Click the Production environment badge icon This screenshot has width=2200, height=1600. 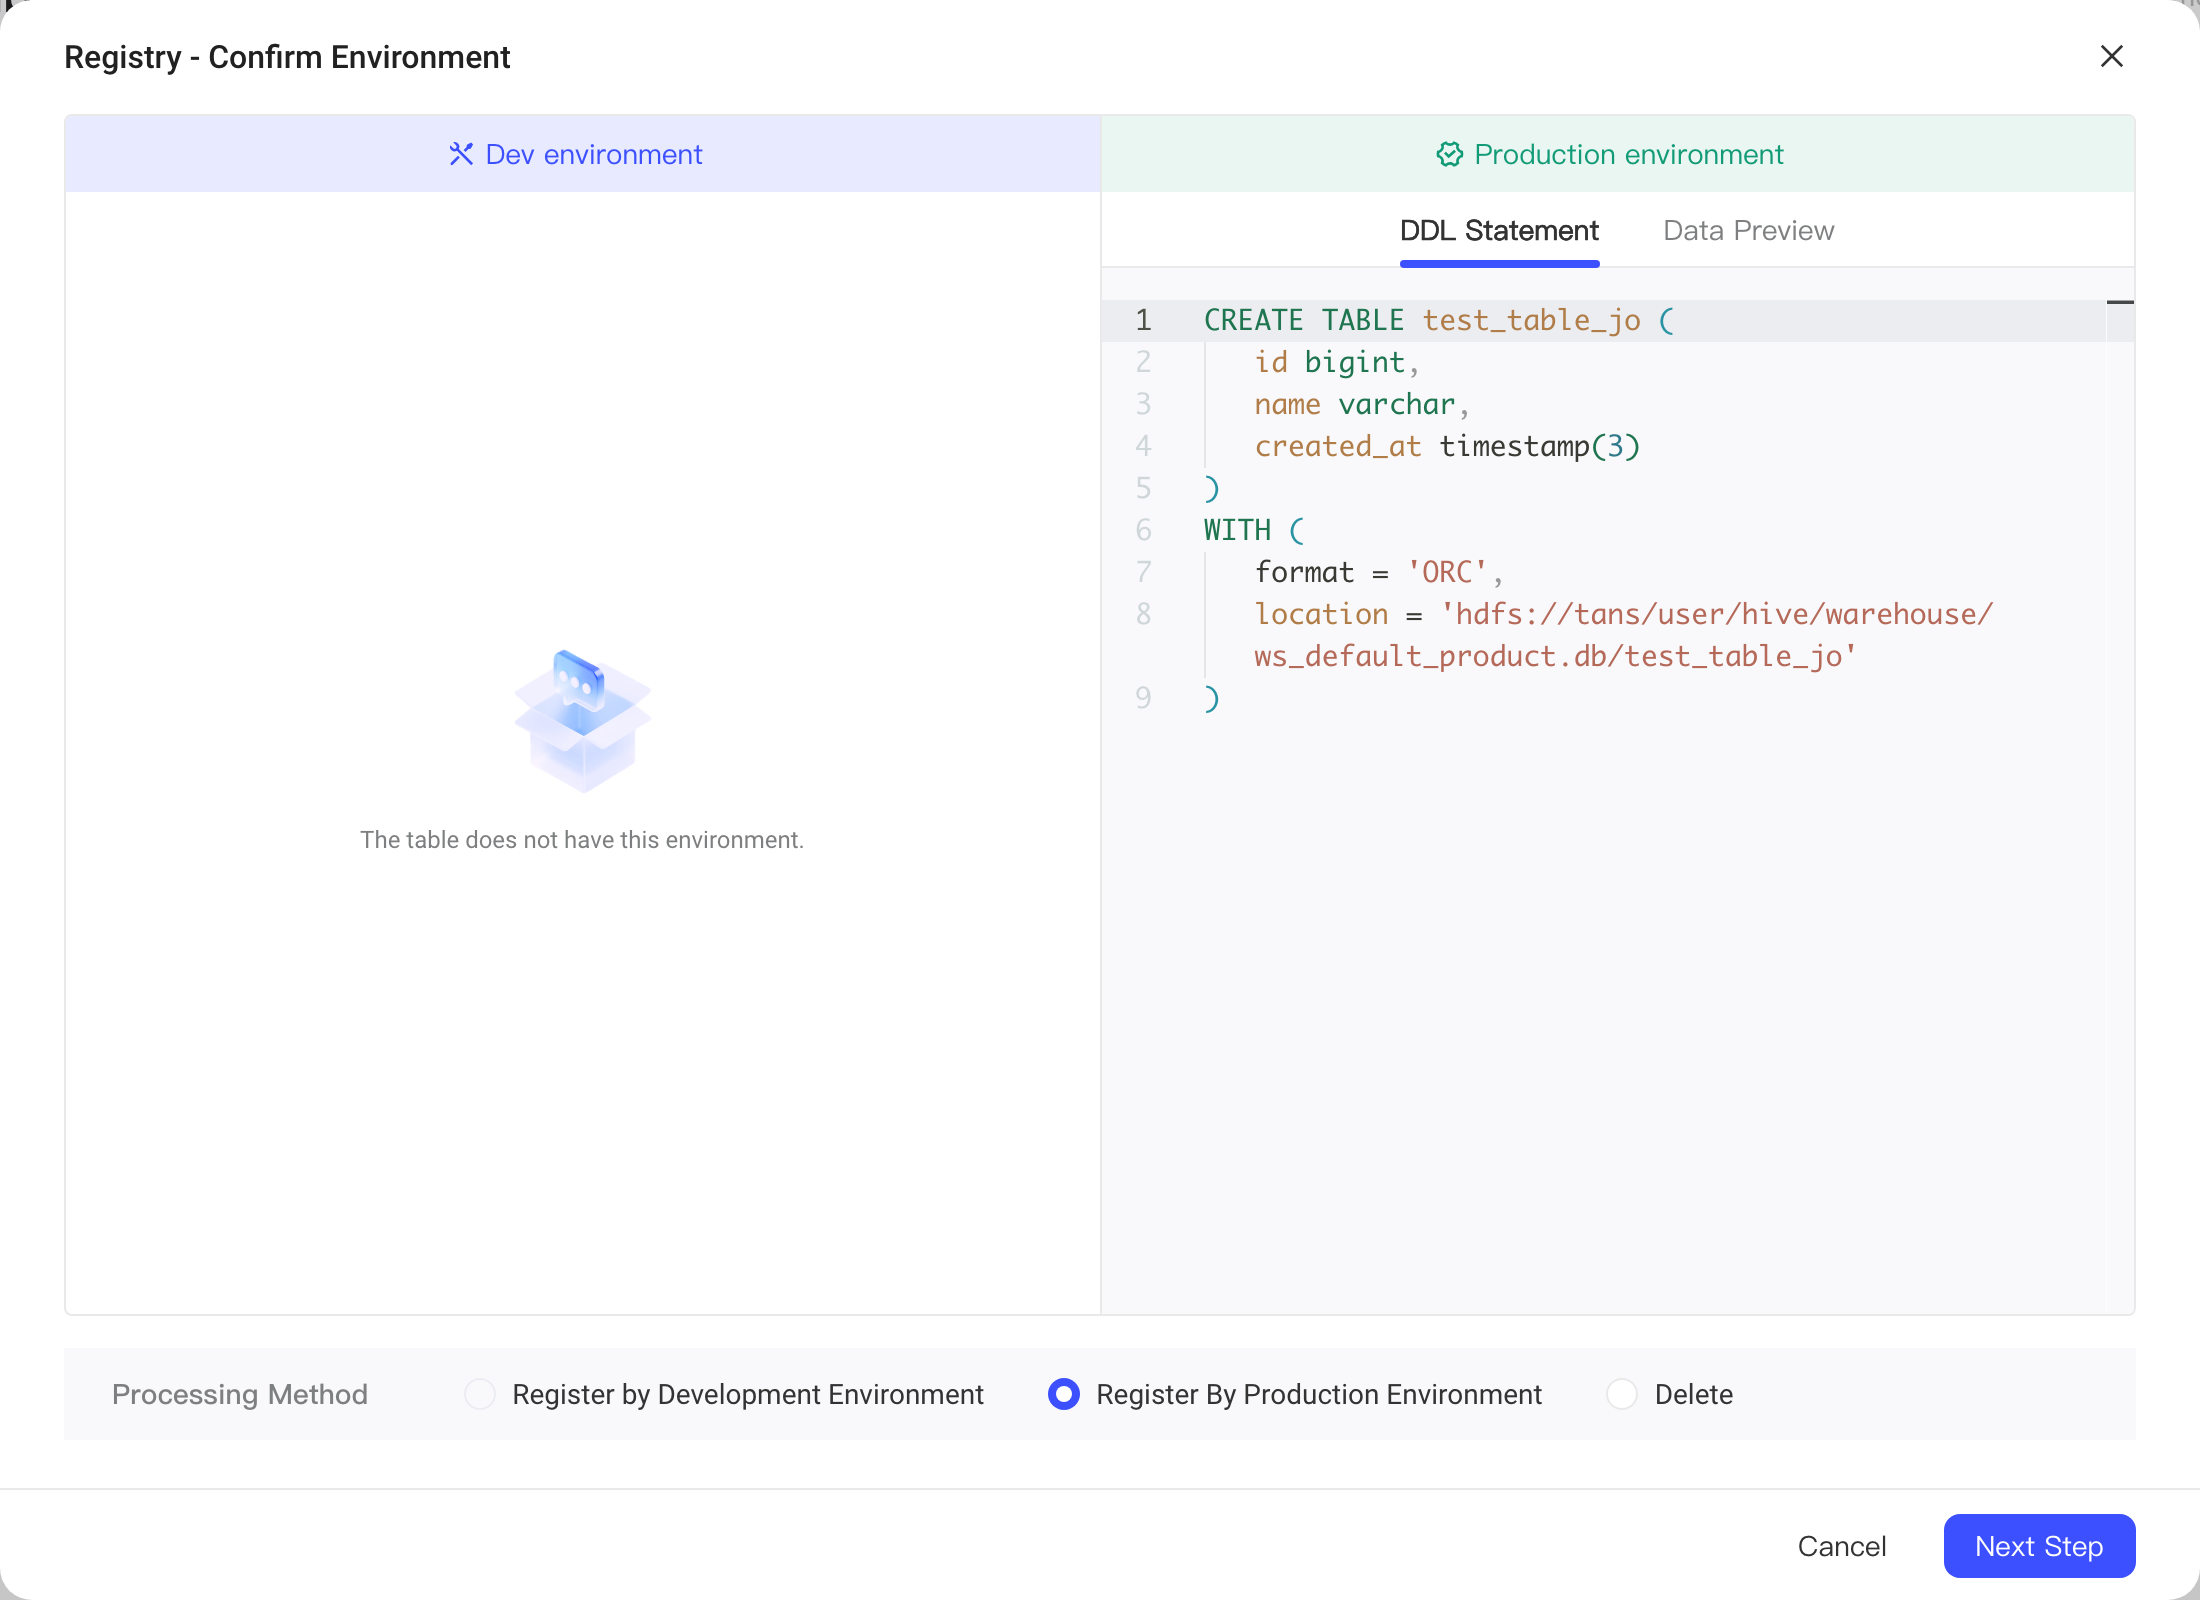1449,154
